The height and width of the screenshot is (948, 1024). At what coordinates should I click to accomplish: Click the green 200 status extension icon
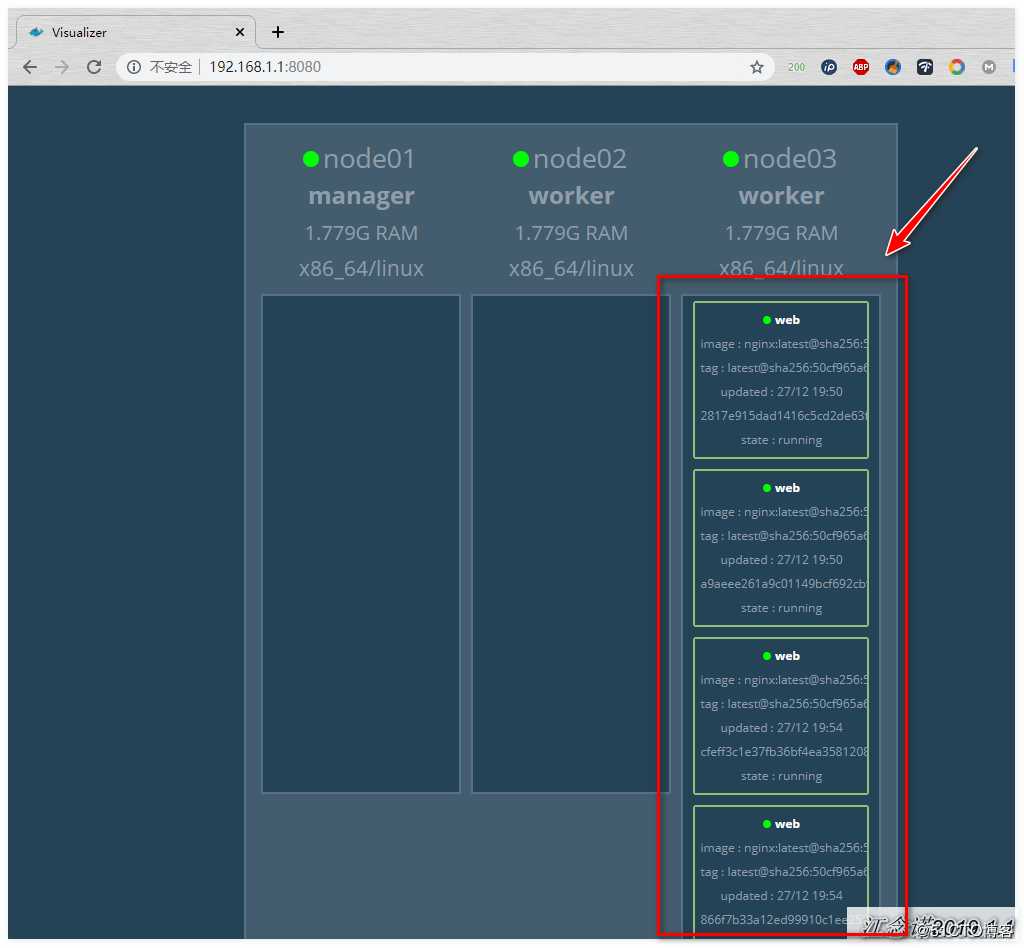(796, 67)
